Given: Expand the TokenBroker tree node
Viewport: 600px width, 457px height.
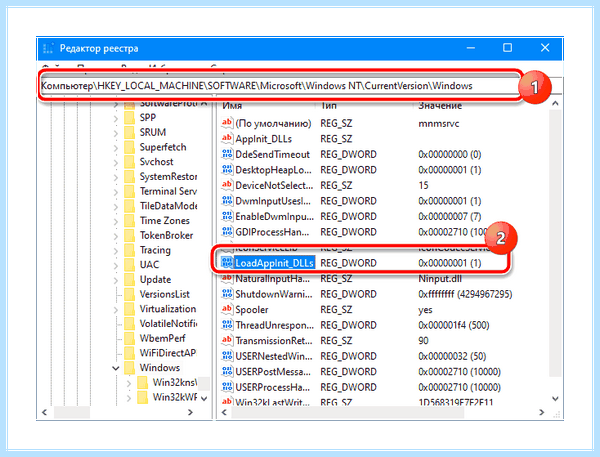Looking at the screenshot, I should click(x=116, y=237).
